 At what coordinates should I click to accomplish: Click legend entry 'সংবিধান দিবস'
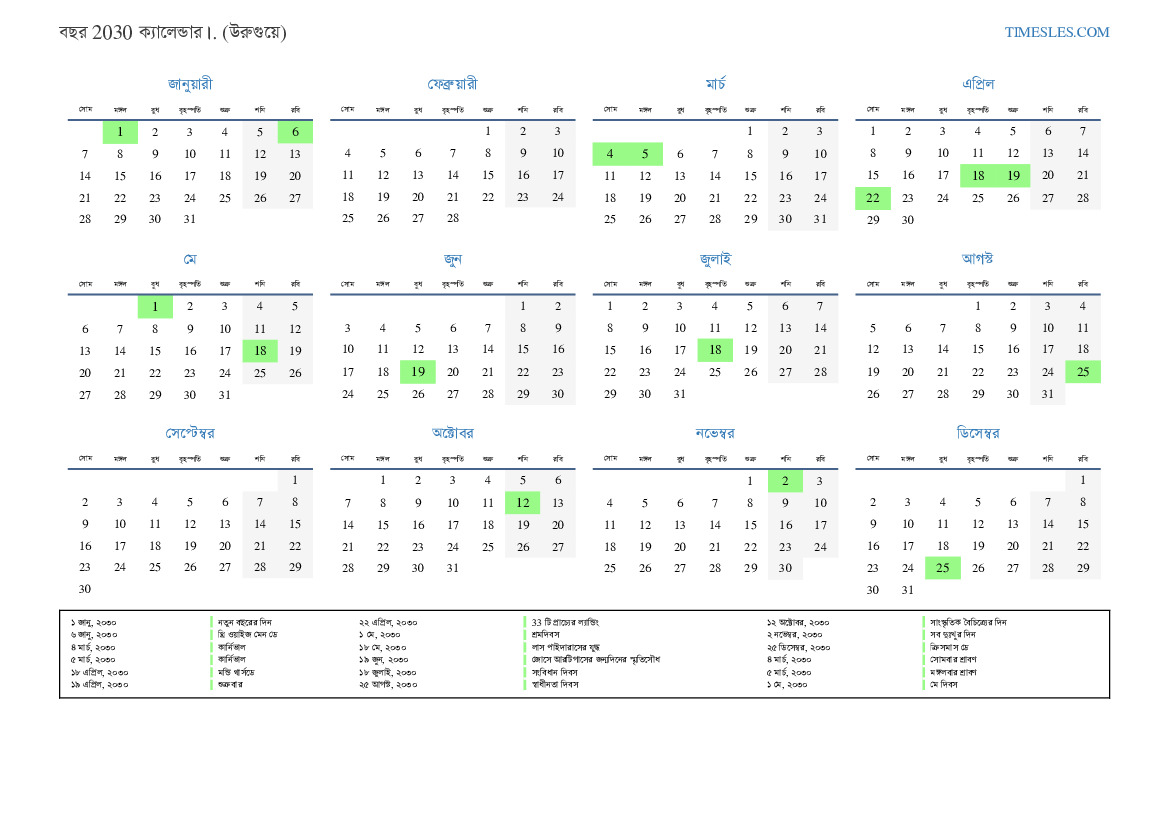click(x=554, y=672)
